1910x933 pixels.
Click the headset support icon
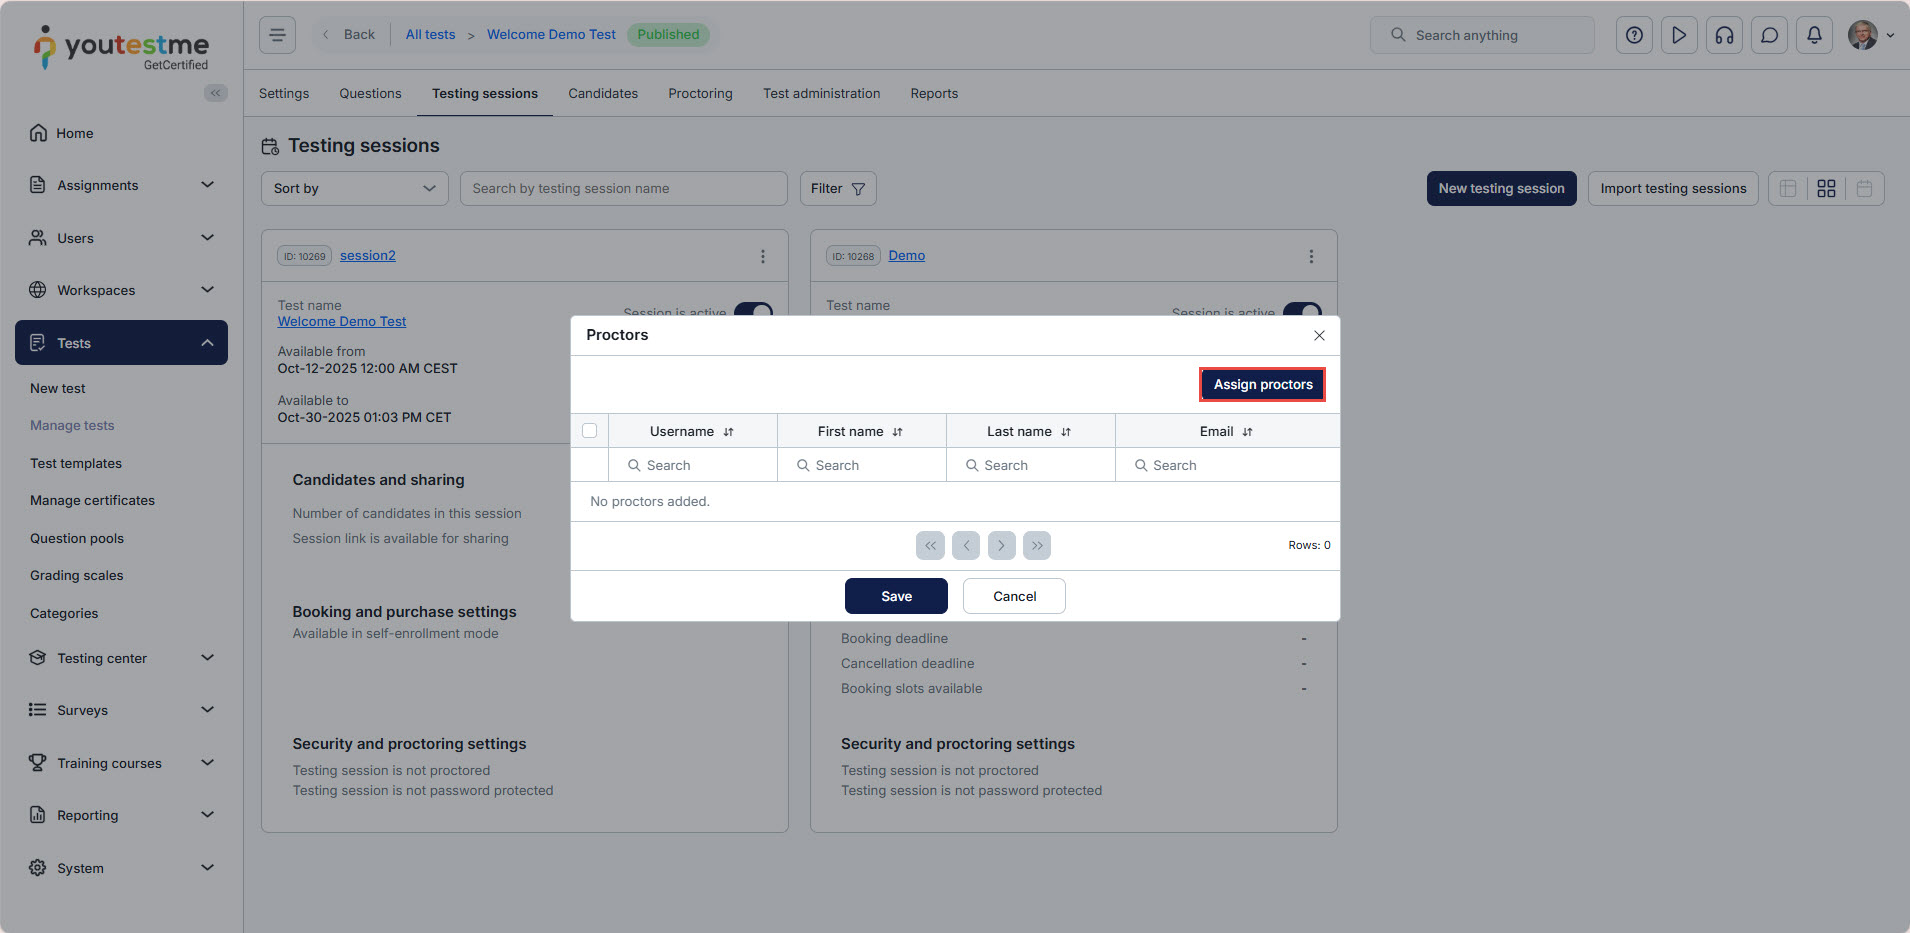[1724, 35]
